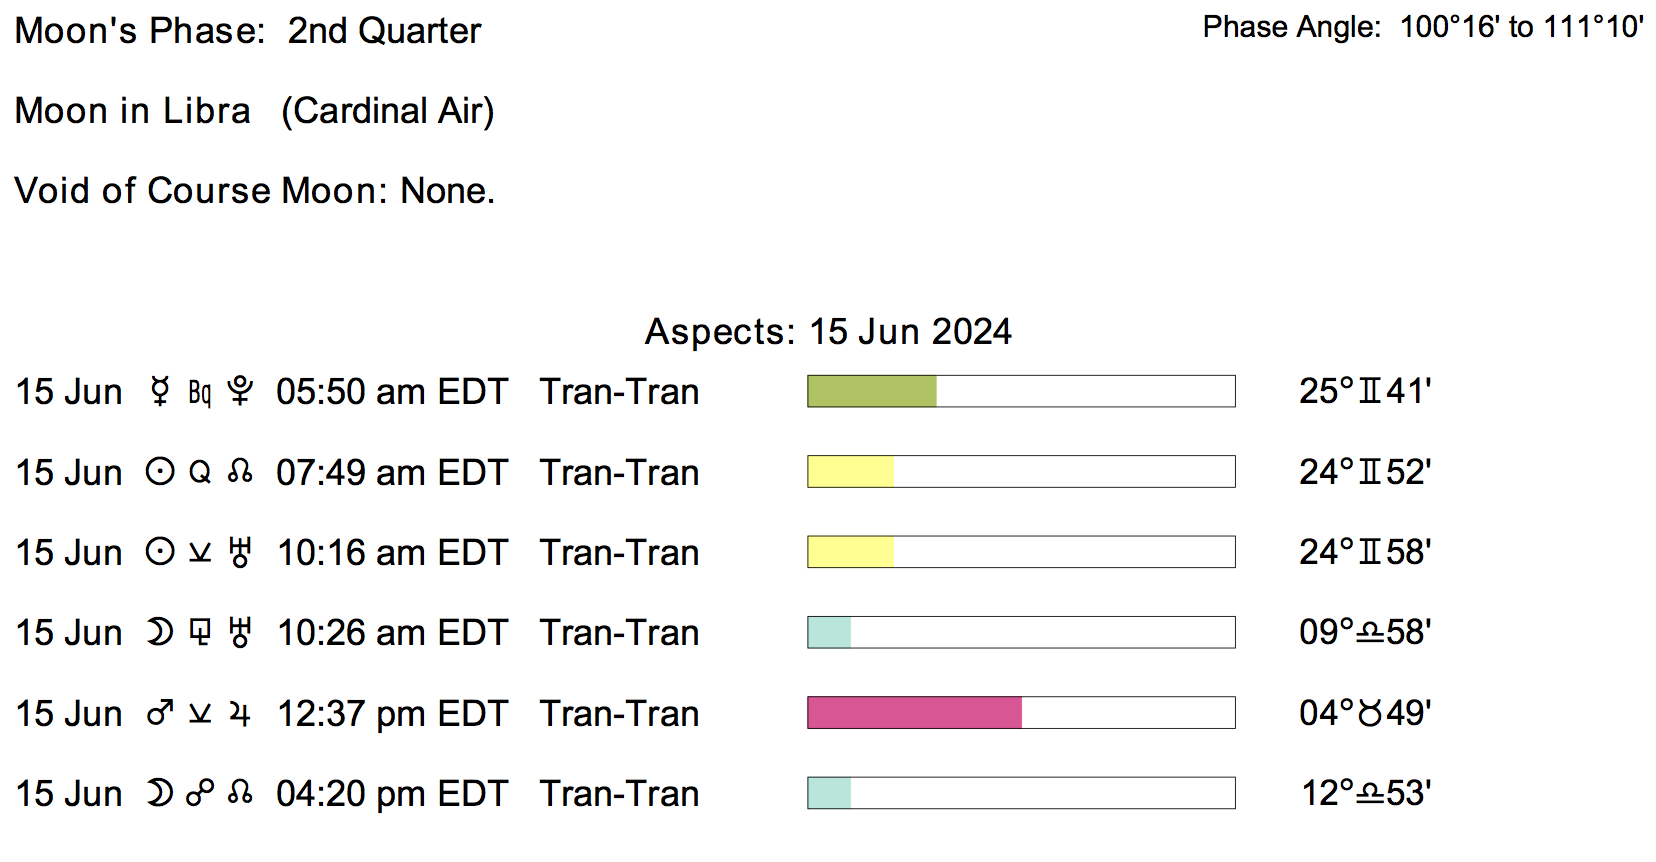Click the pink progress bar for Mars-Jupiter aspect

click(x=914, y=713)
